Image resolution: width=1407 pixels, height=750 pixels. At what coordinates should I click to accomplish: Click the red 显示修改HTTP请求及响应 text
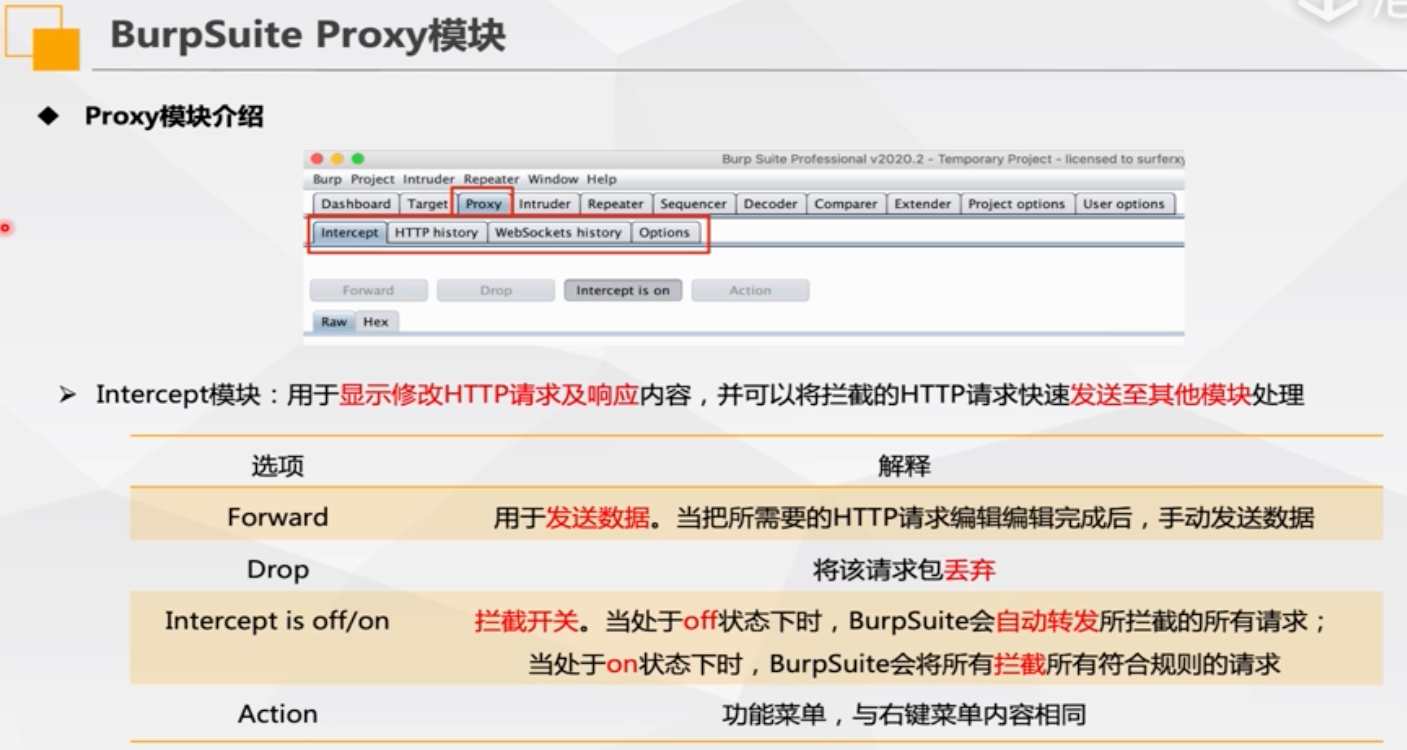tap(488, 395)
